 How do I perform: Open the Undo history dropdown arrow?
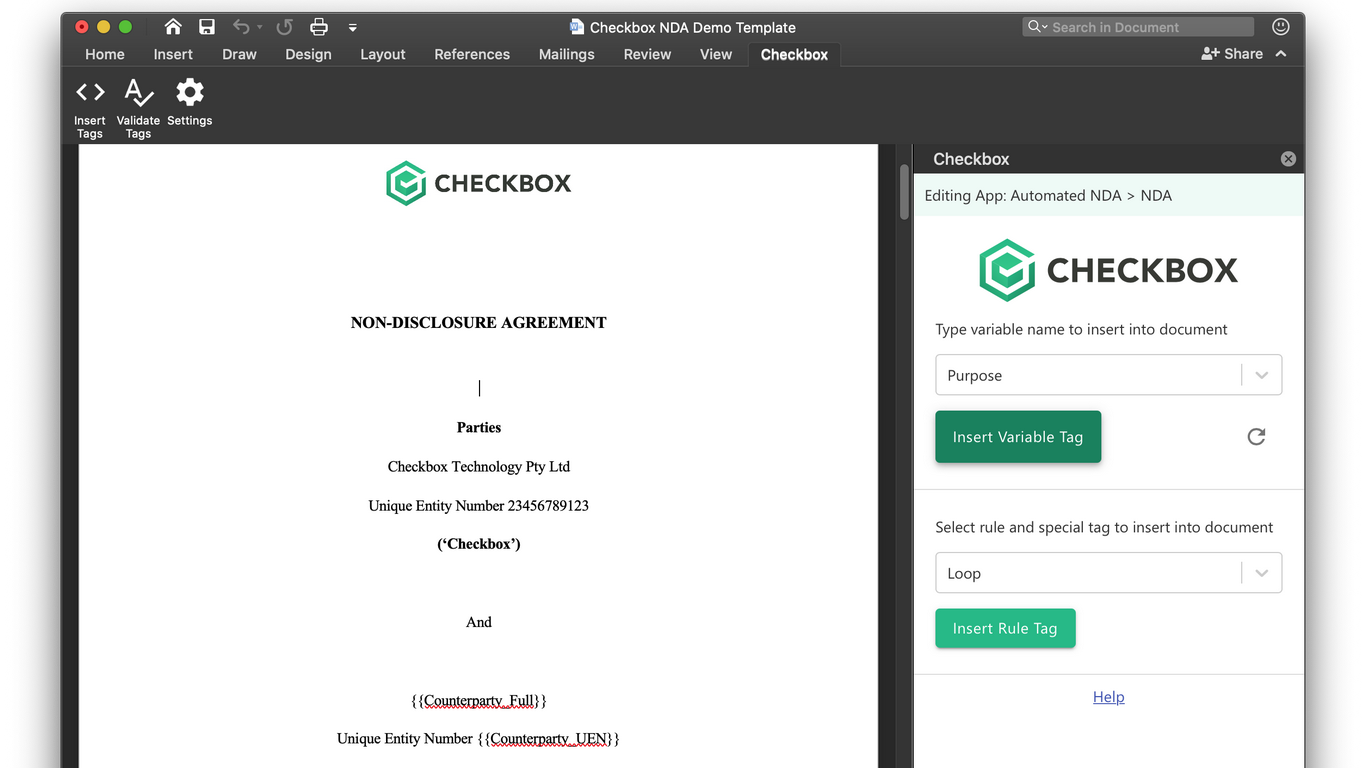point(259,28)
